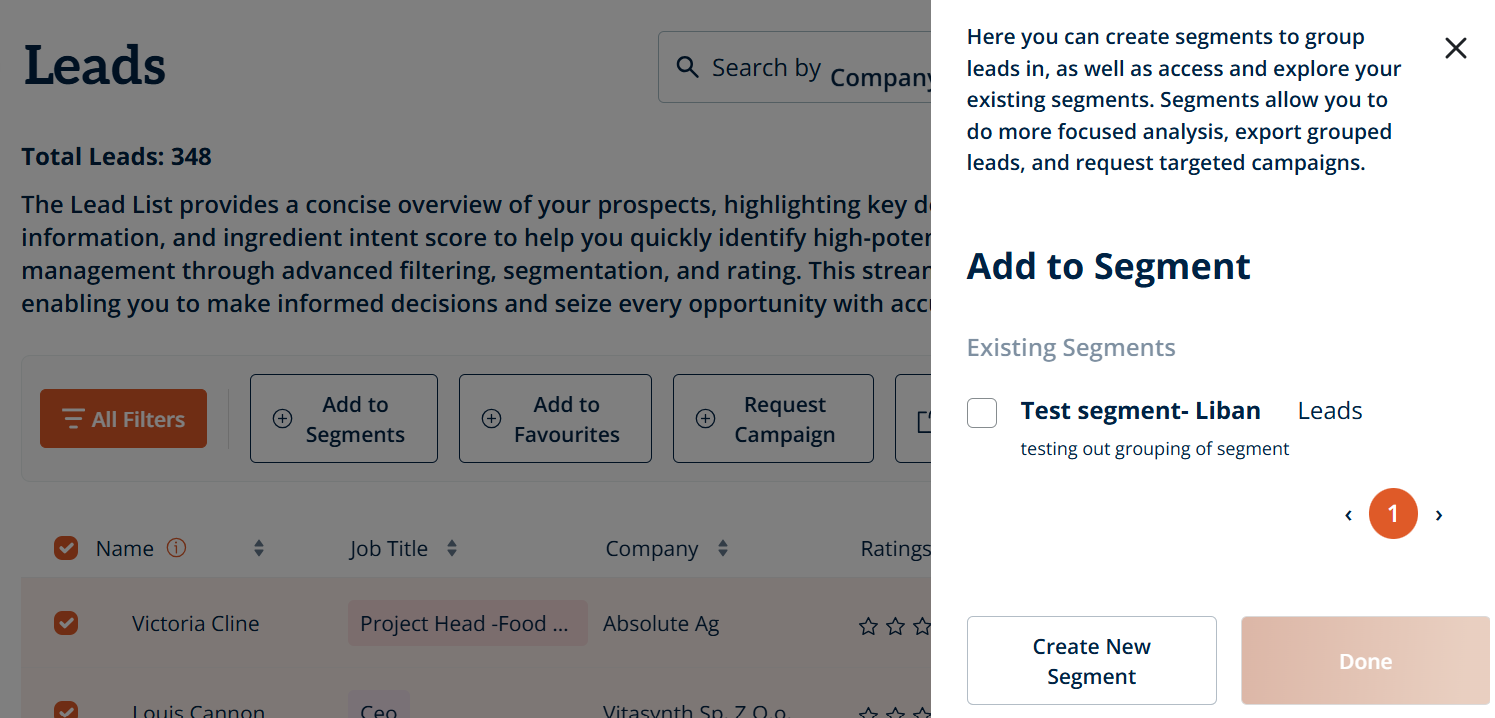Check the Test segment- Liban checkbox

[x=982, y=412]
